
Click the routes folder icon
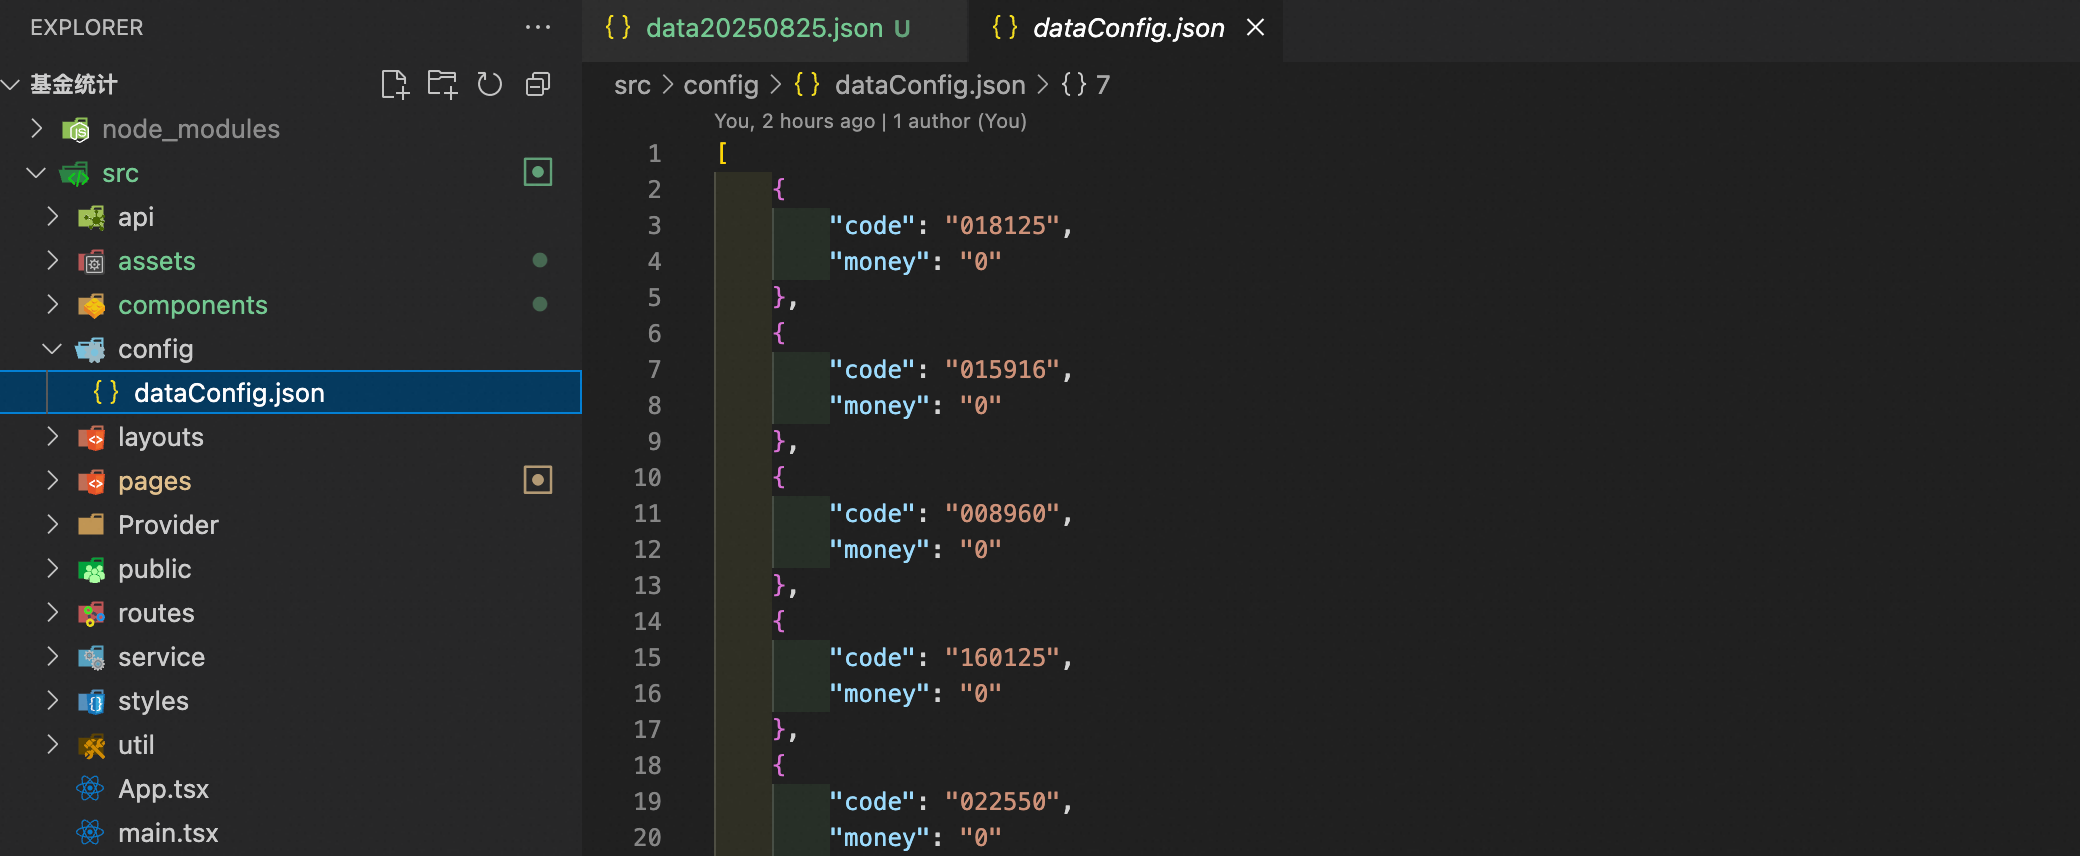click(92, 614)
